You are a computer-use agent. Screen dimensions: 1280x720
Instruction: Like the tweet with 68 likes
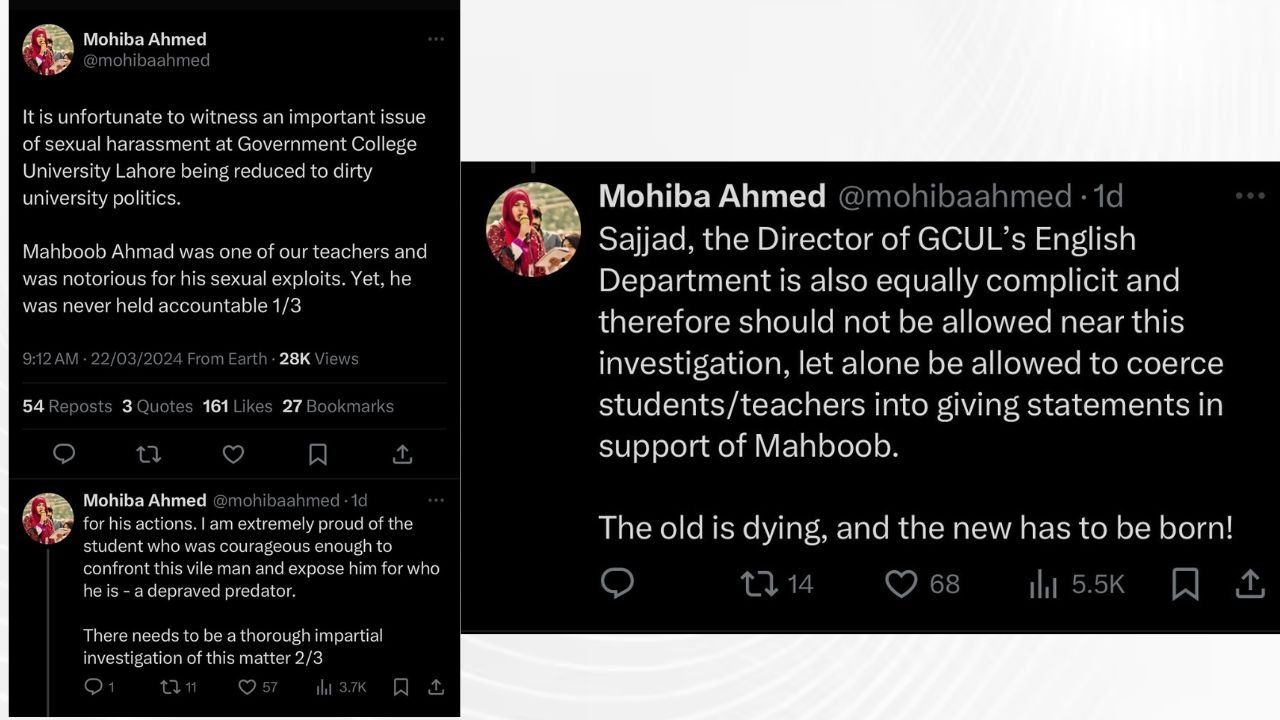[901, 583]
